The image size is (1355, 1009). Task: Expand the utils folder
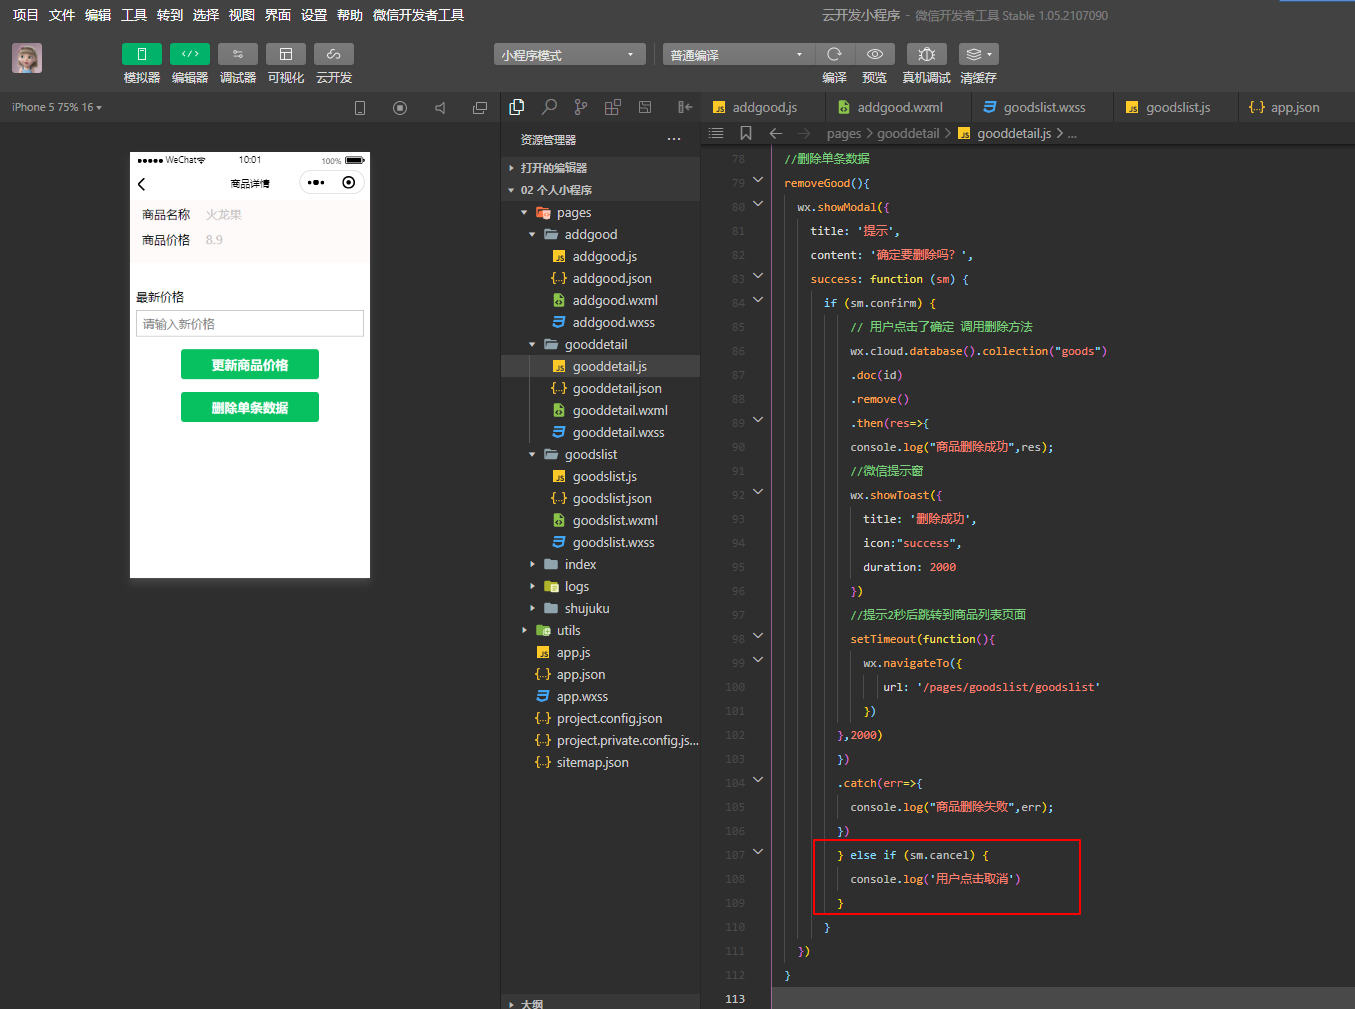600,630
